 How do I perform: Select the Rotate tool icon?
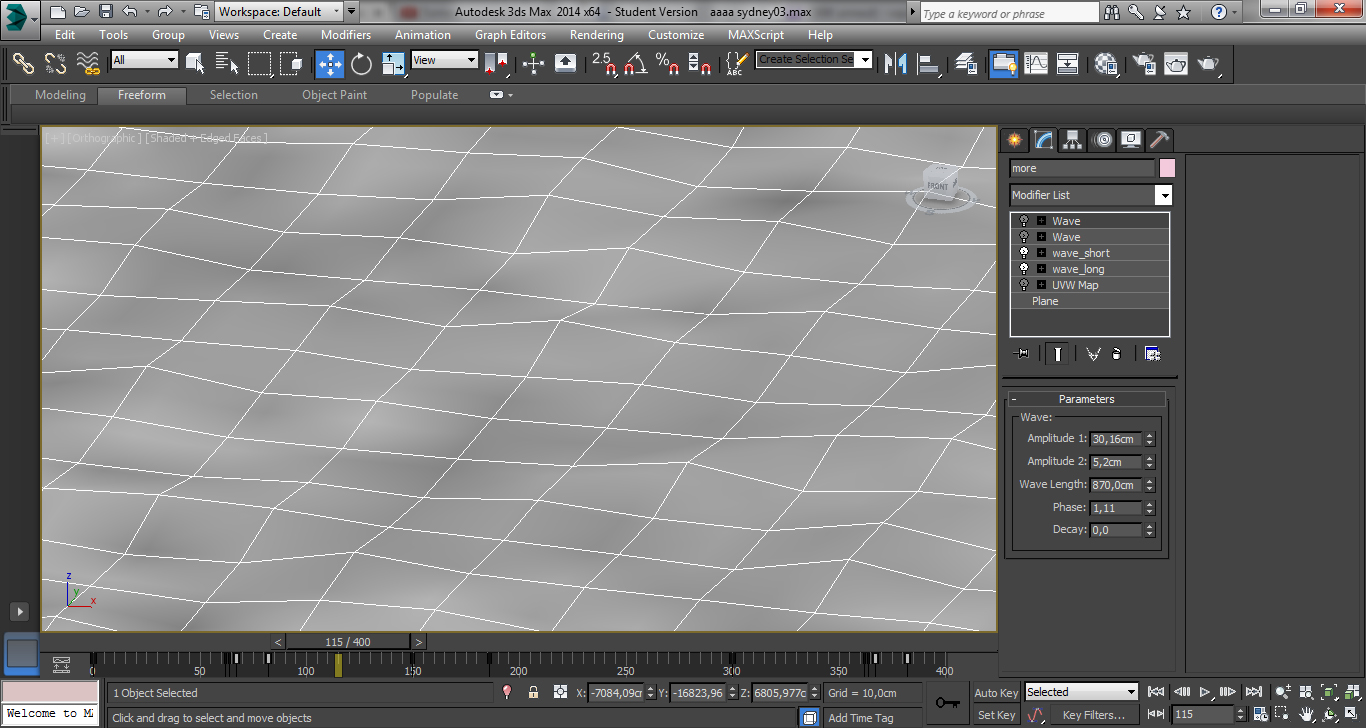tap(361, 64)
